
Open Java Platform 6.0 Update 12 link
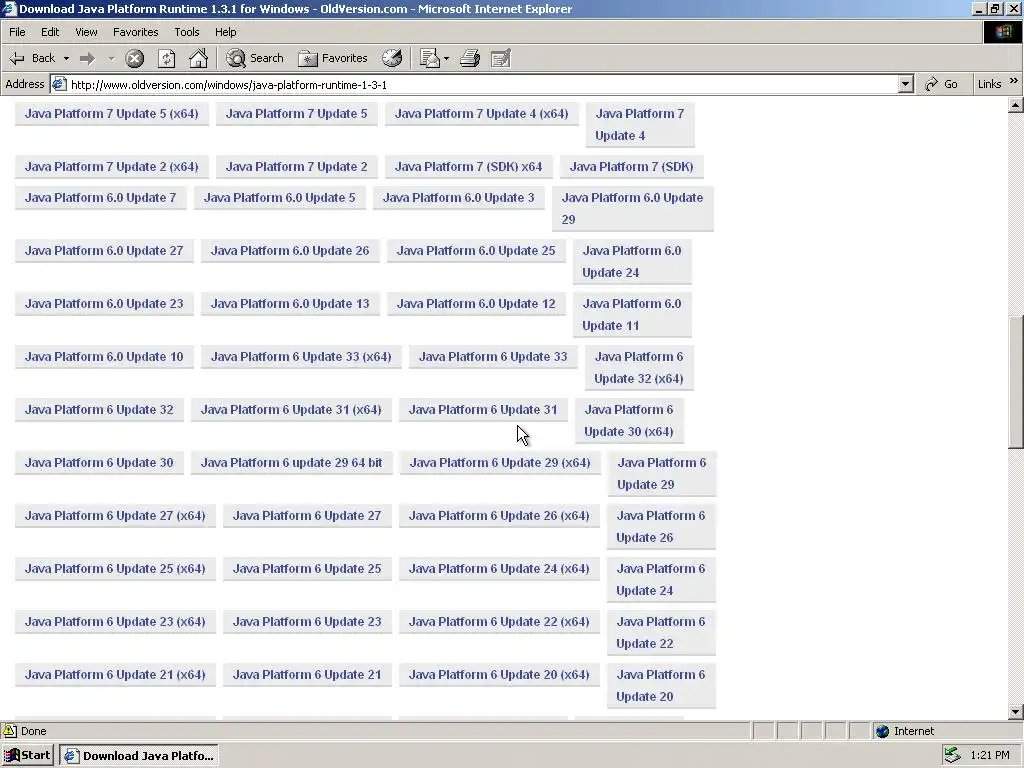(476, 304)
